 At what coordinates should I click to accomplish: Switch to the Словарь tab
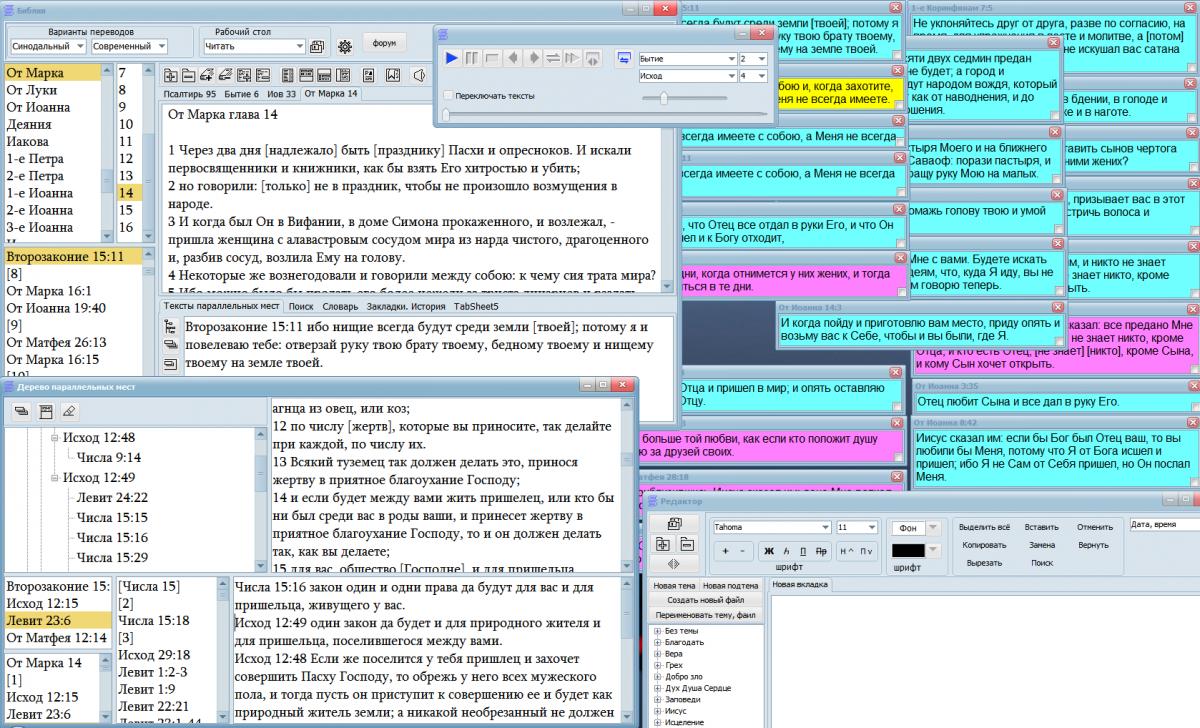coord(340,306)
